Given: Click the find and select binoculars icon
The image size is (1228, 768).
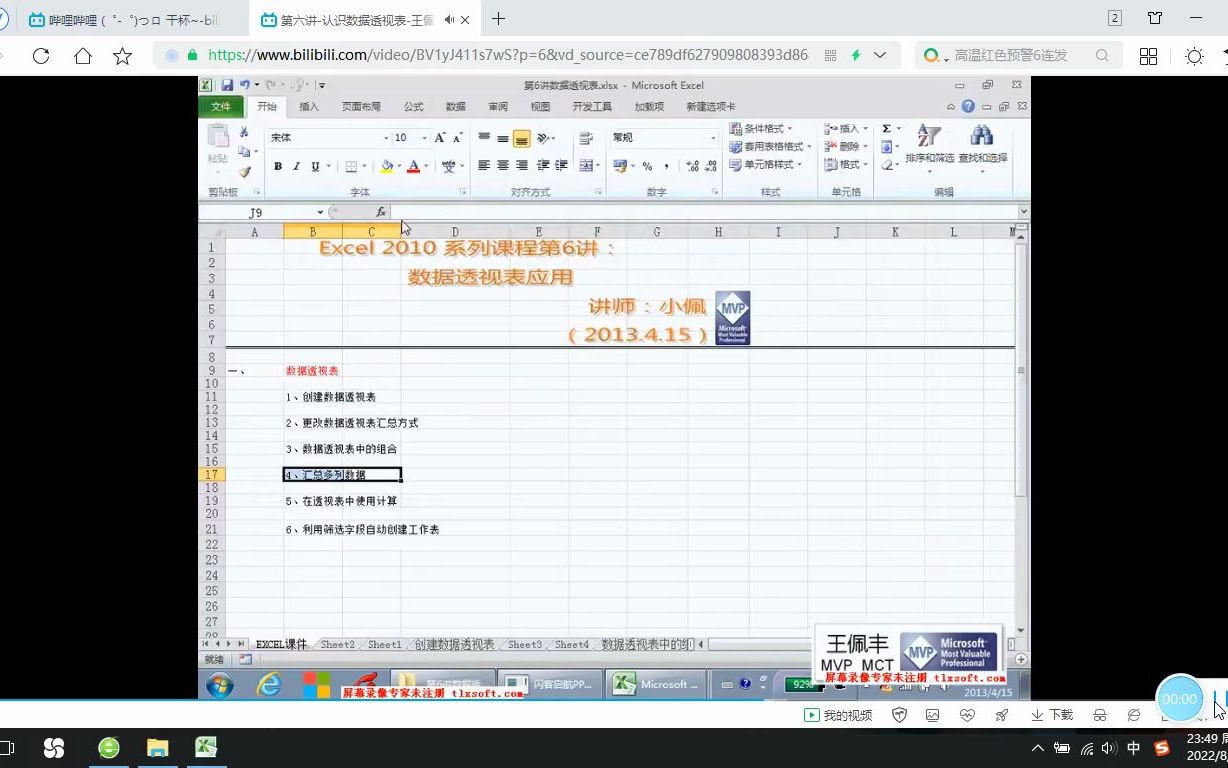Looking at the screenshot, I should 981,135.
